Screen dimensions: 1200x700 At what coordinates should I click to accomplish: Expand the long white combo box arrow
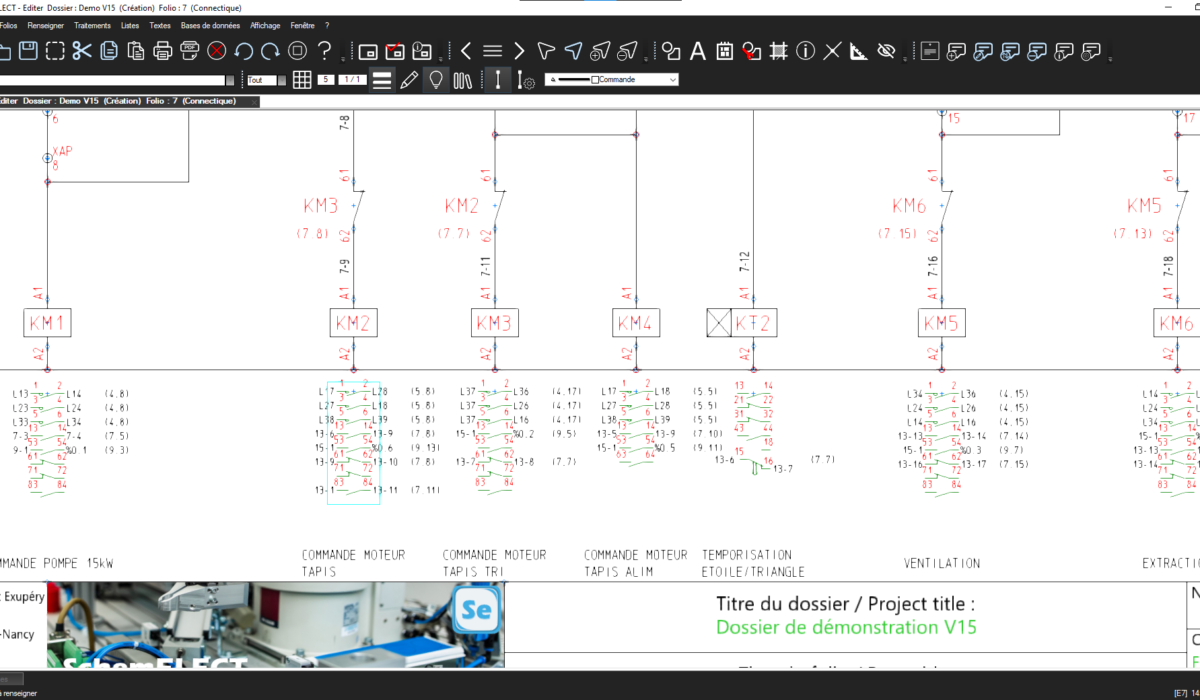point(230,80)
